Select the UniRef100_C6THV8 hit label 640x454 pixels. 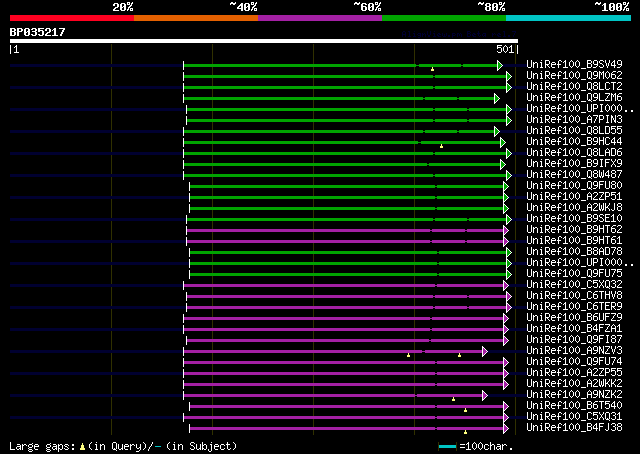pyautogui.click(x=574, y=296)
